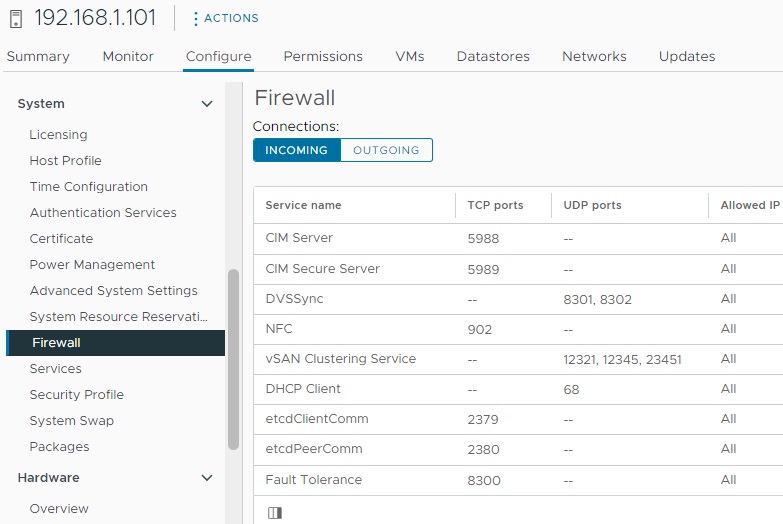Click the sidebar vertical scrollbar
The width and height of the screenshot is (783, 524).
234,360
